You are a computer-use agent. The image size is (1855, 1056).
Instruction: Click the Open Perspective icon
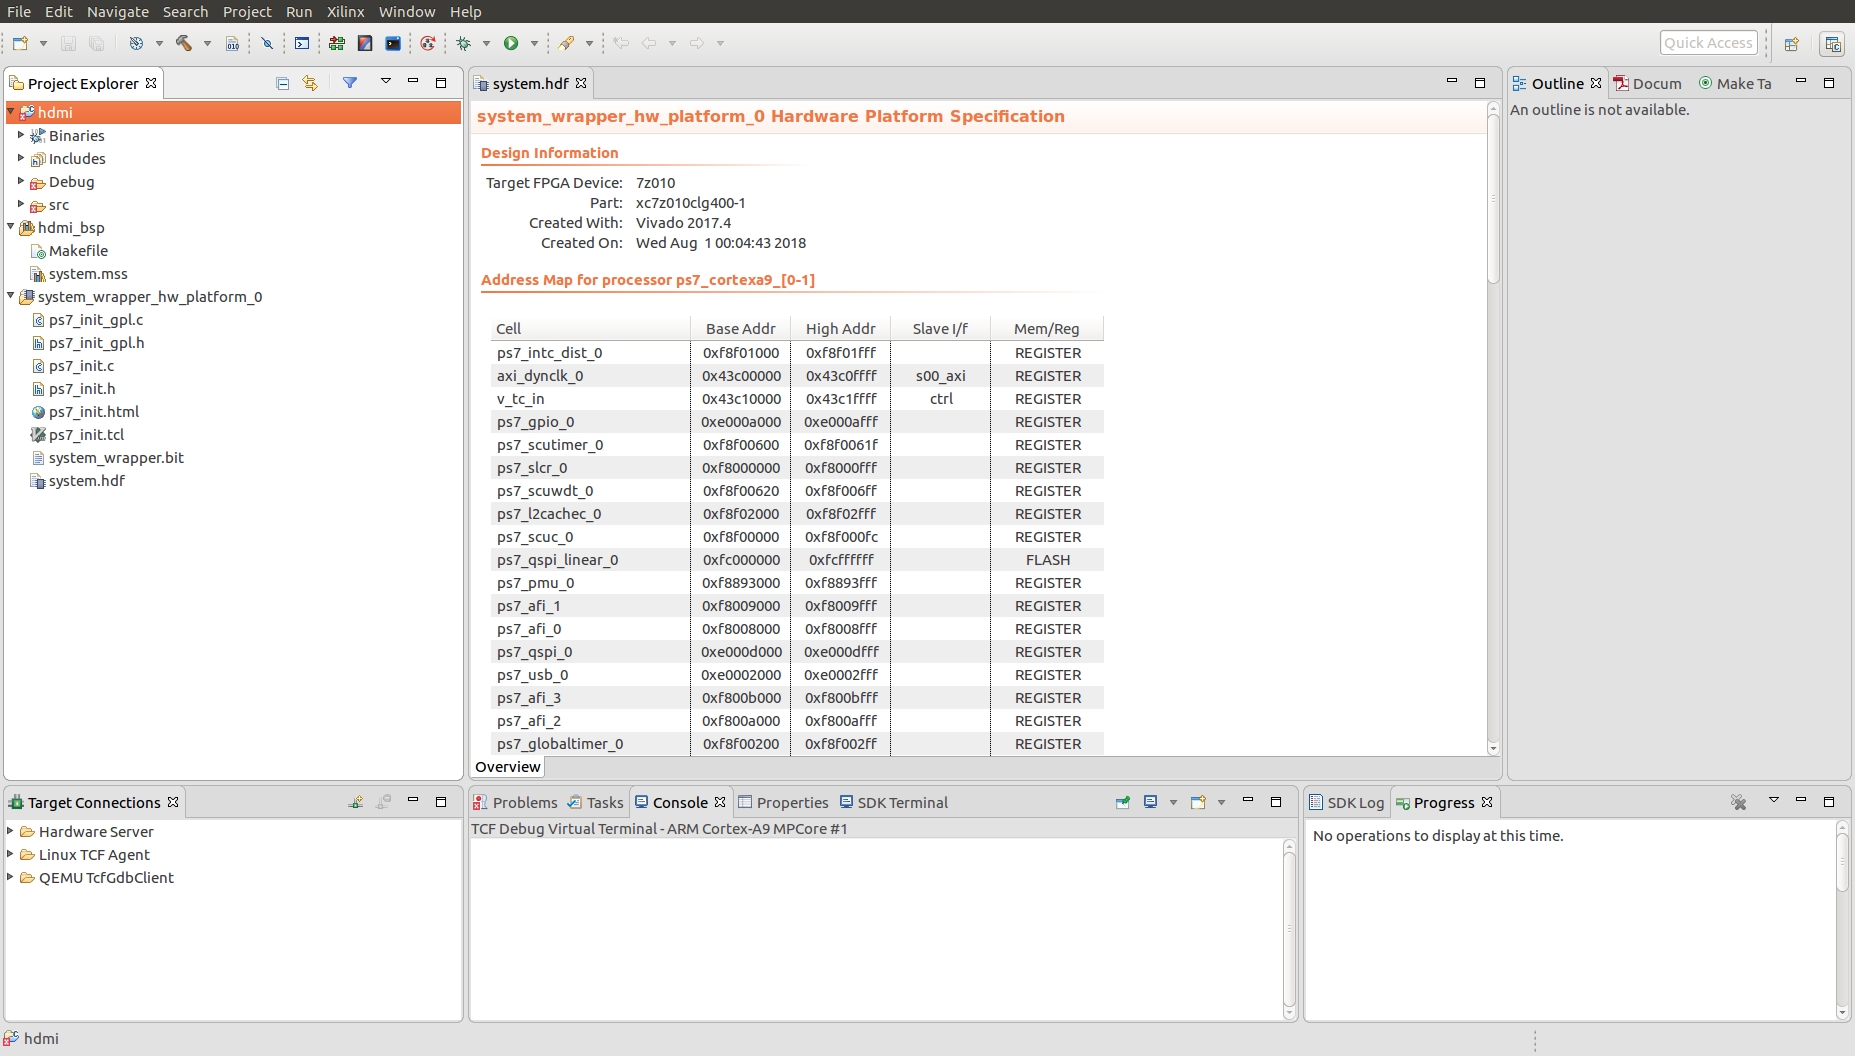pyautogui.click(x=1791, y=44)
